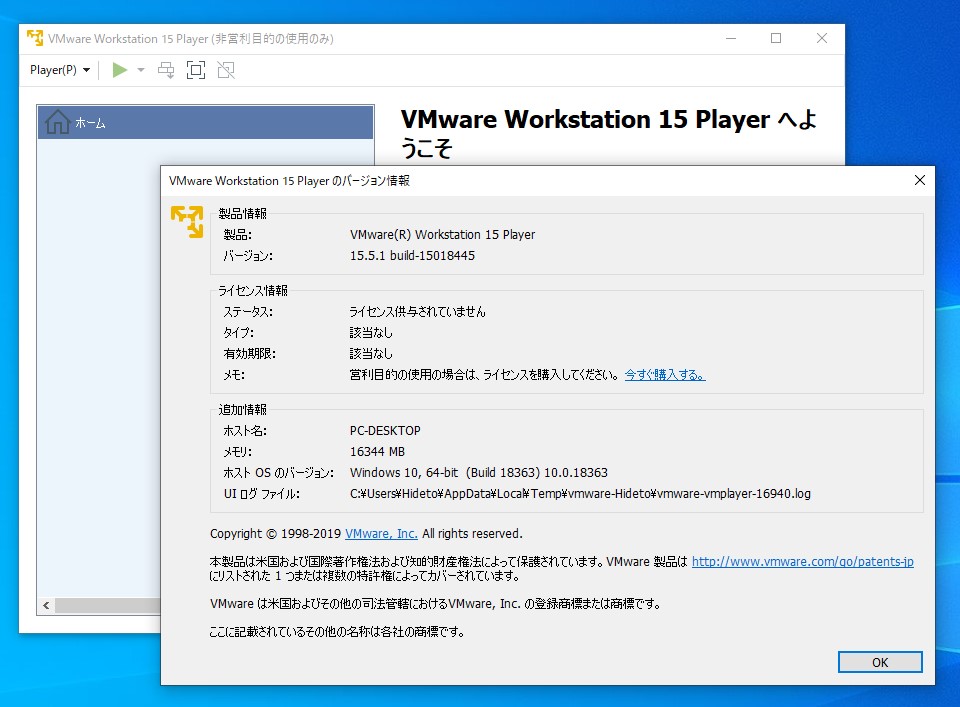960x707 pixels.
Task: Click the VMware icon in the main title bar
Action: (37, 38)
